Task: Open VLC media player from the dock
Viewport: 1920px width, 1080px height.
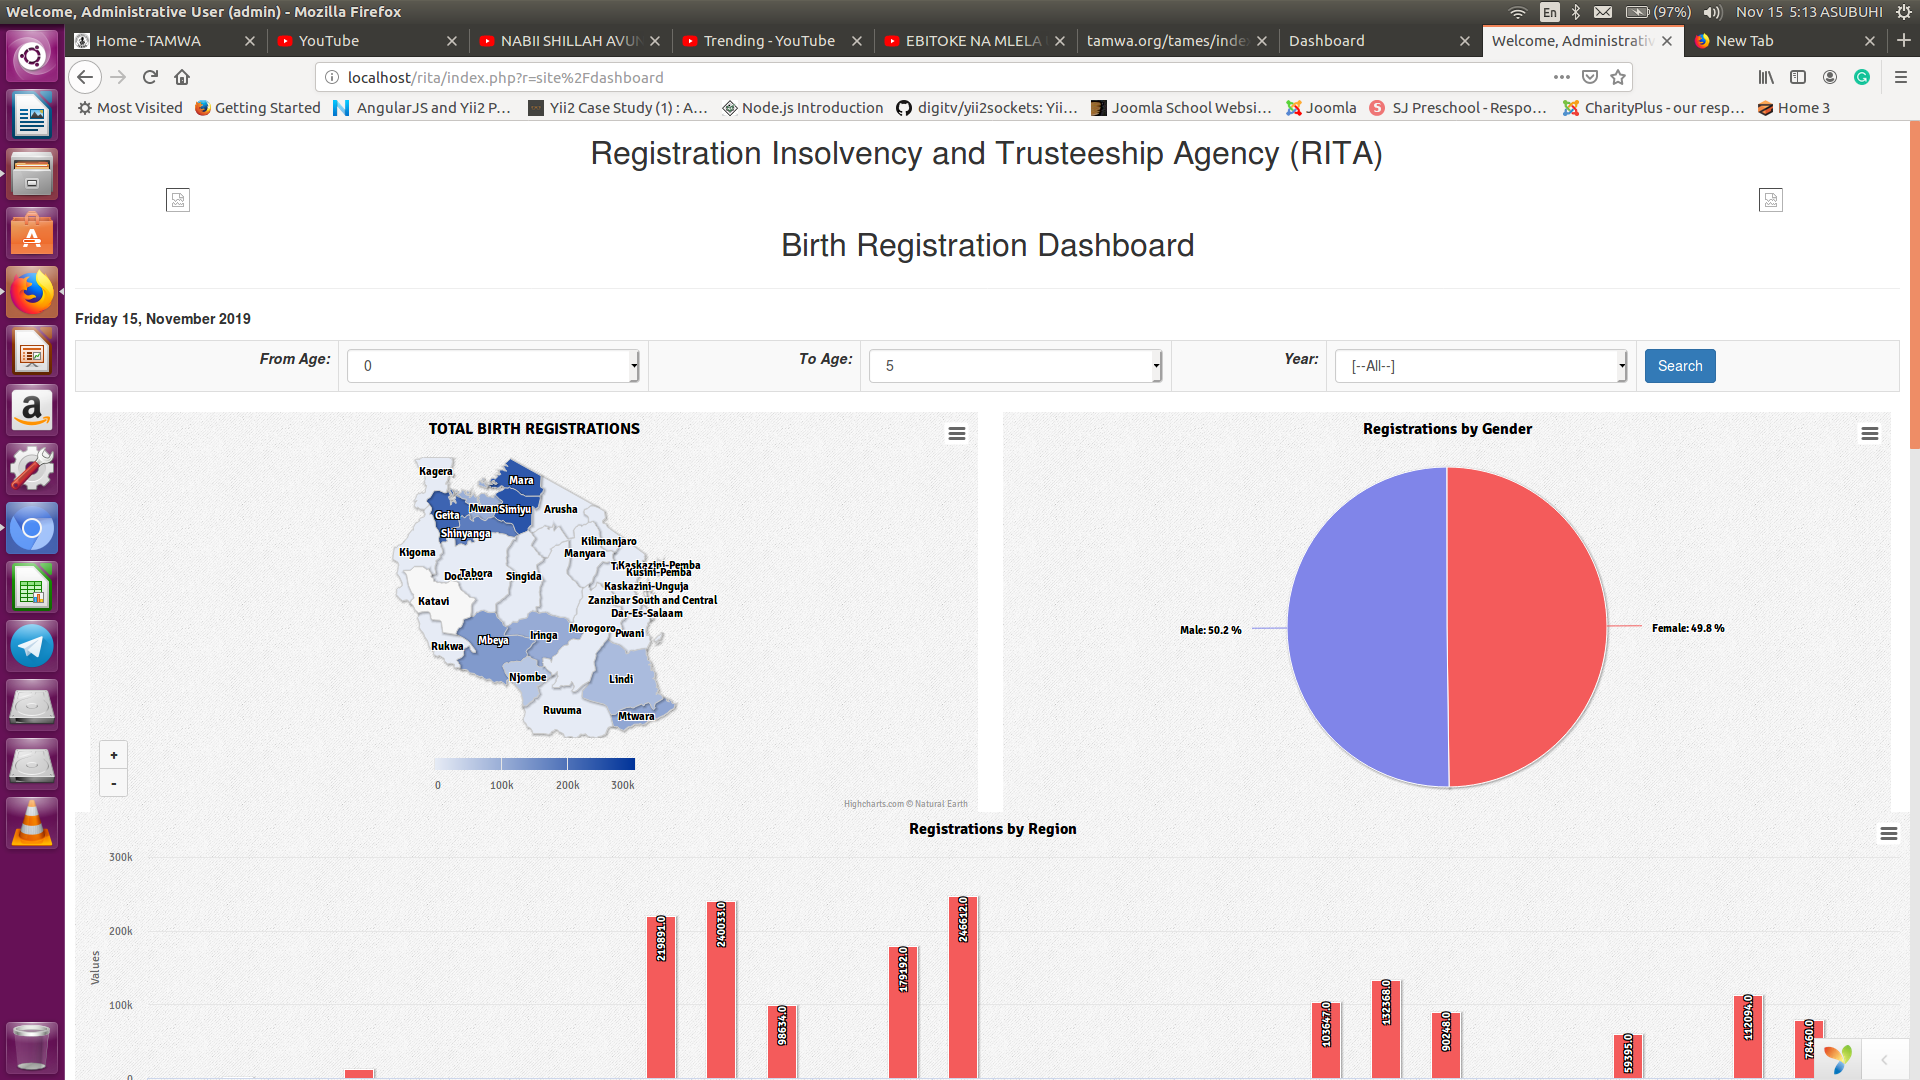Action: 32,822
